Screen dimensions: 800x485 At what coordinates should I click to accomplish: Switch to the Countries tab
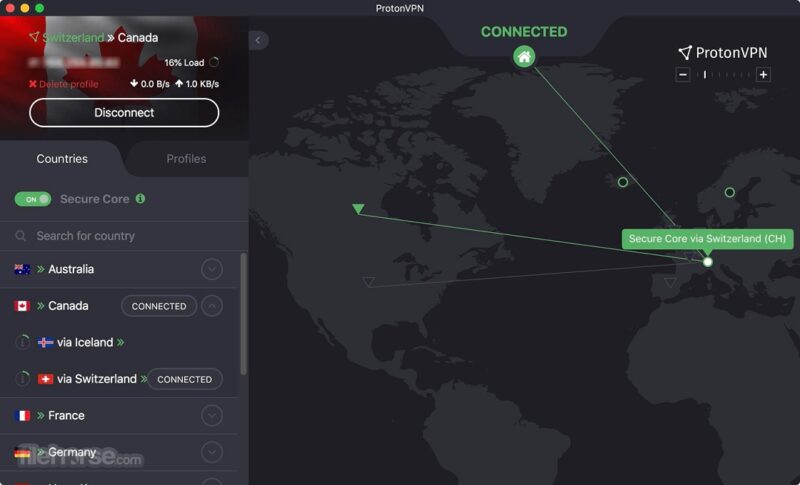pos(62,159)
